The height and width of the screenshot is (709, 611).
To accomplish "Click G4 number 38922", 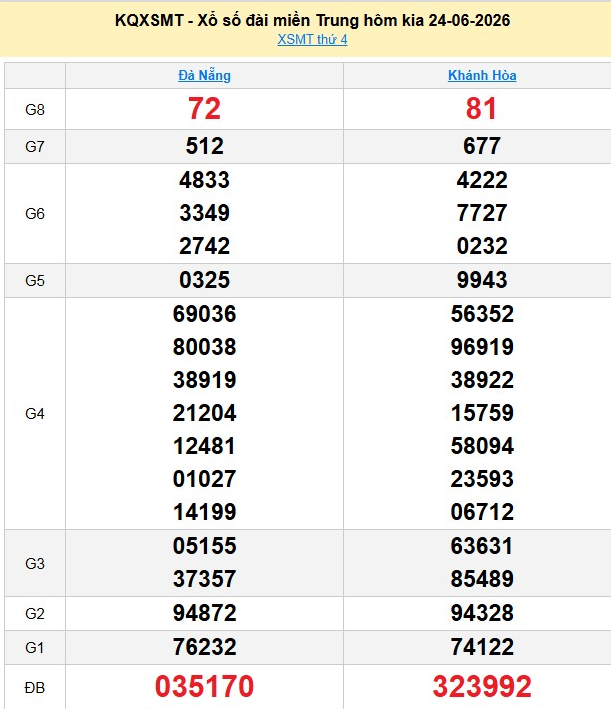I will 482,380.
